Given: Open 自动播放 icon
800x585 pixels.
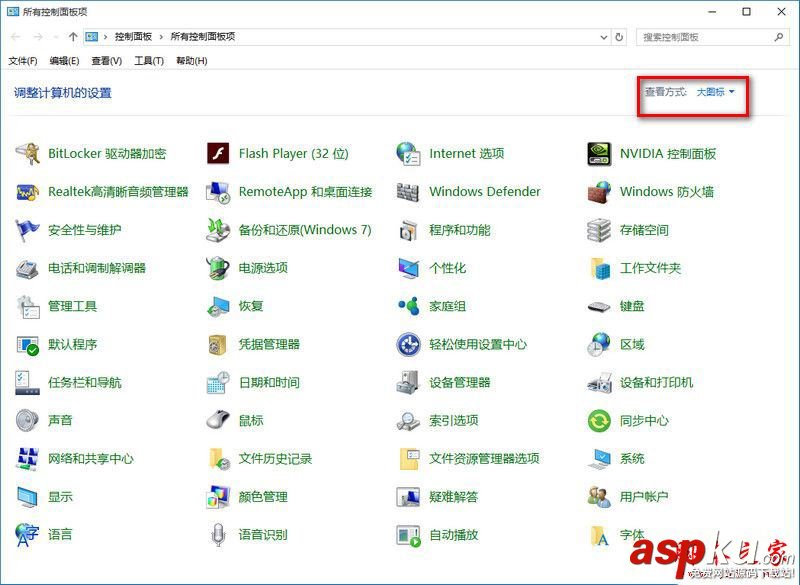Looking at the screenshot, I should coord(409,535).
